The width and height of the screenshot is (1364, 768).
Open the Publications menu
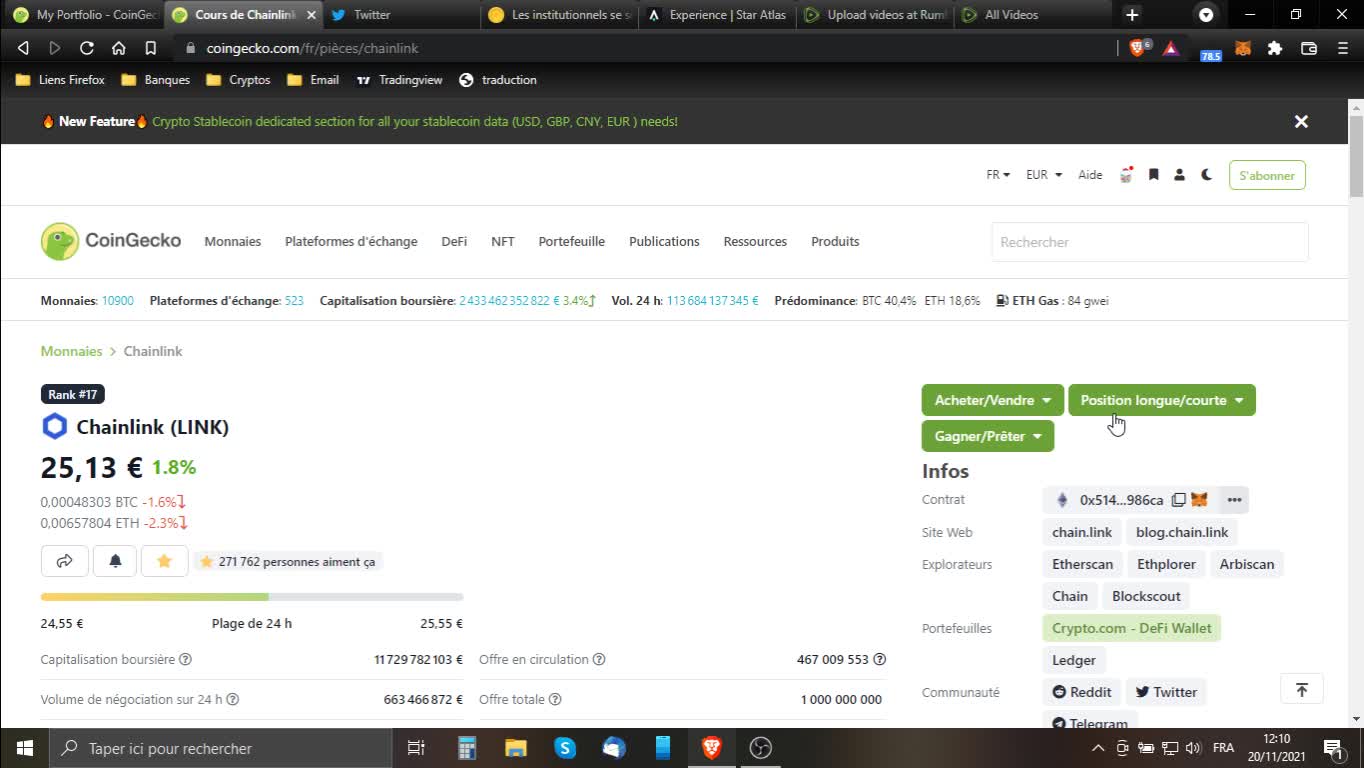pos(664,241)
